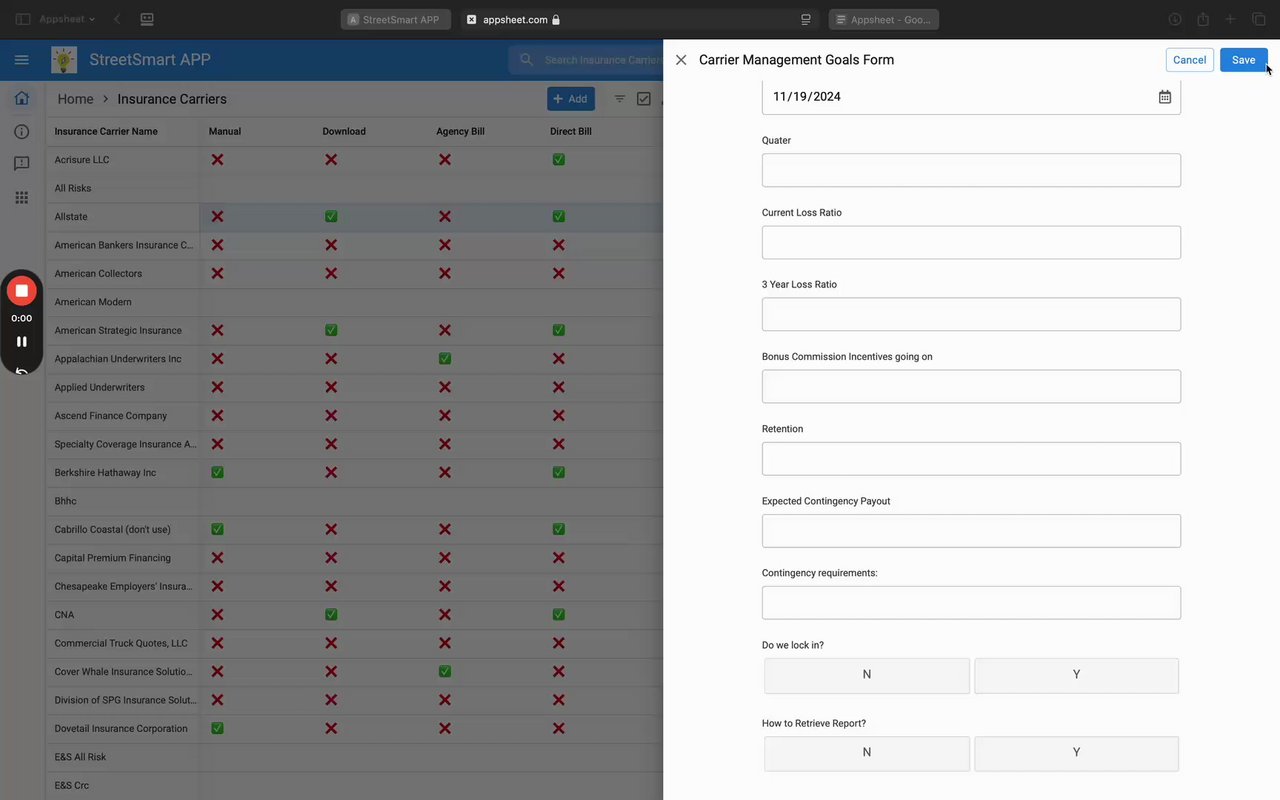Select N for Do we lock in?
The width and height of the screenshot is (1280, 800).
[x=866, y=675]
